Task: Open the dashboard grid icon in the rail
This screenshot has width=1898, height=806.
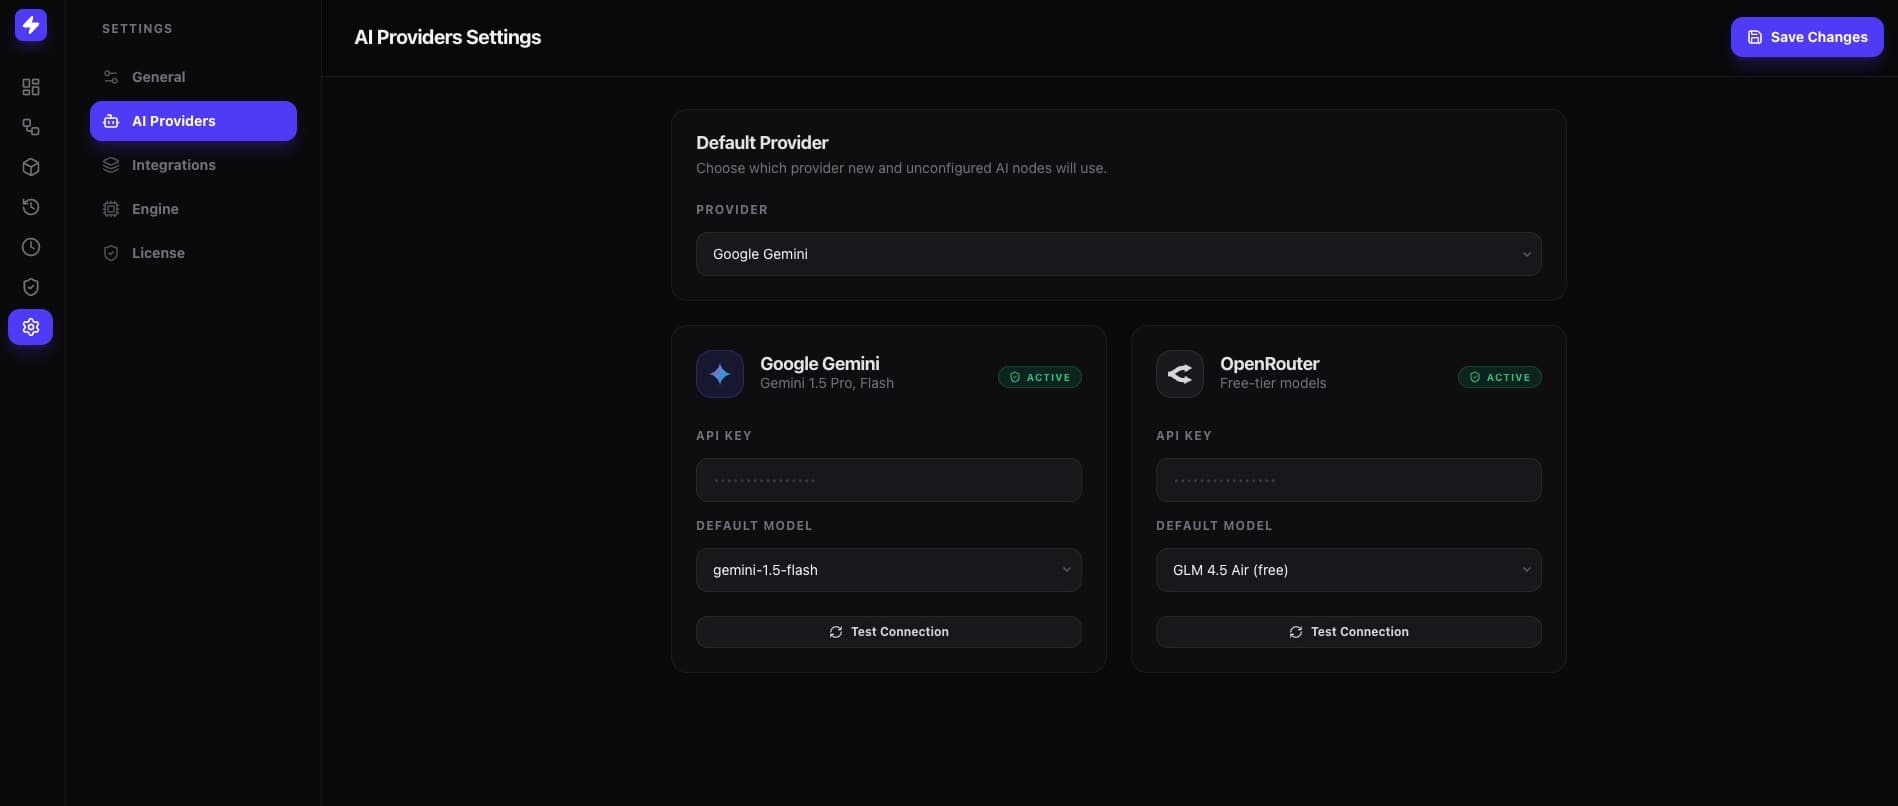Action: [31, 87]
